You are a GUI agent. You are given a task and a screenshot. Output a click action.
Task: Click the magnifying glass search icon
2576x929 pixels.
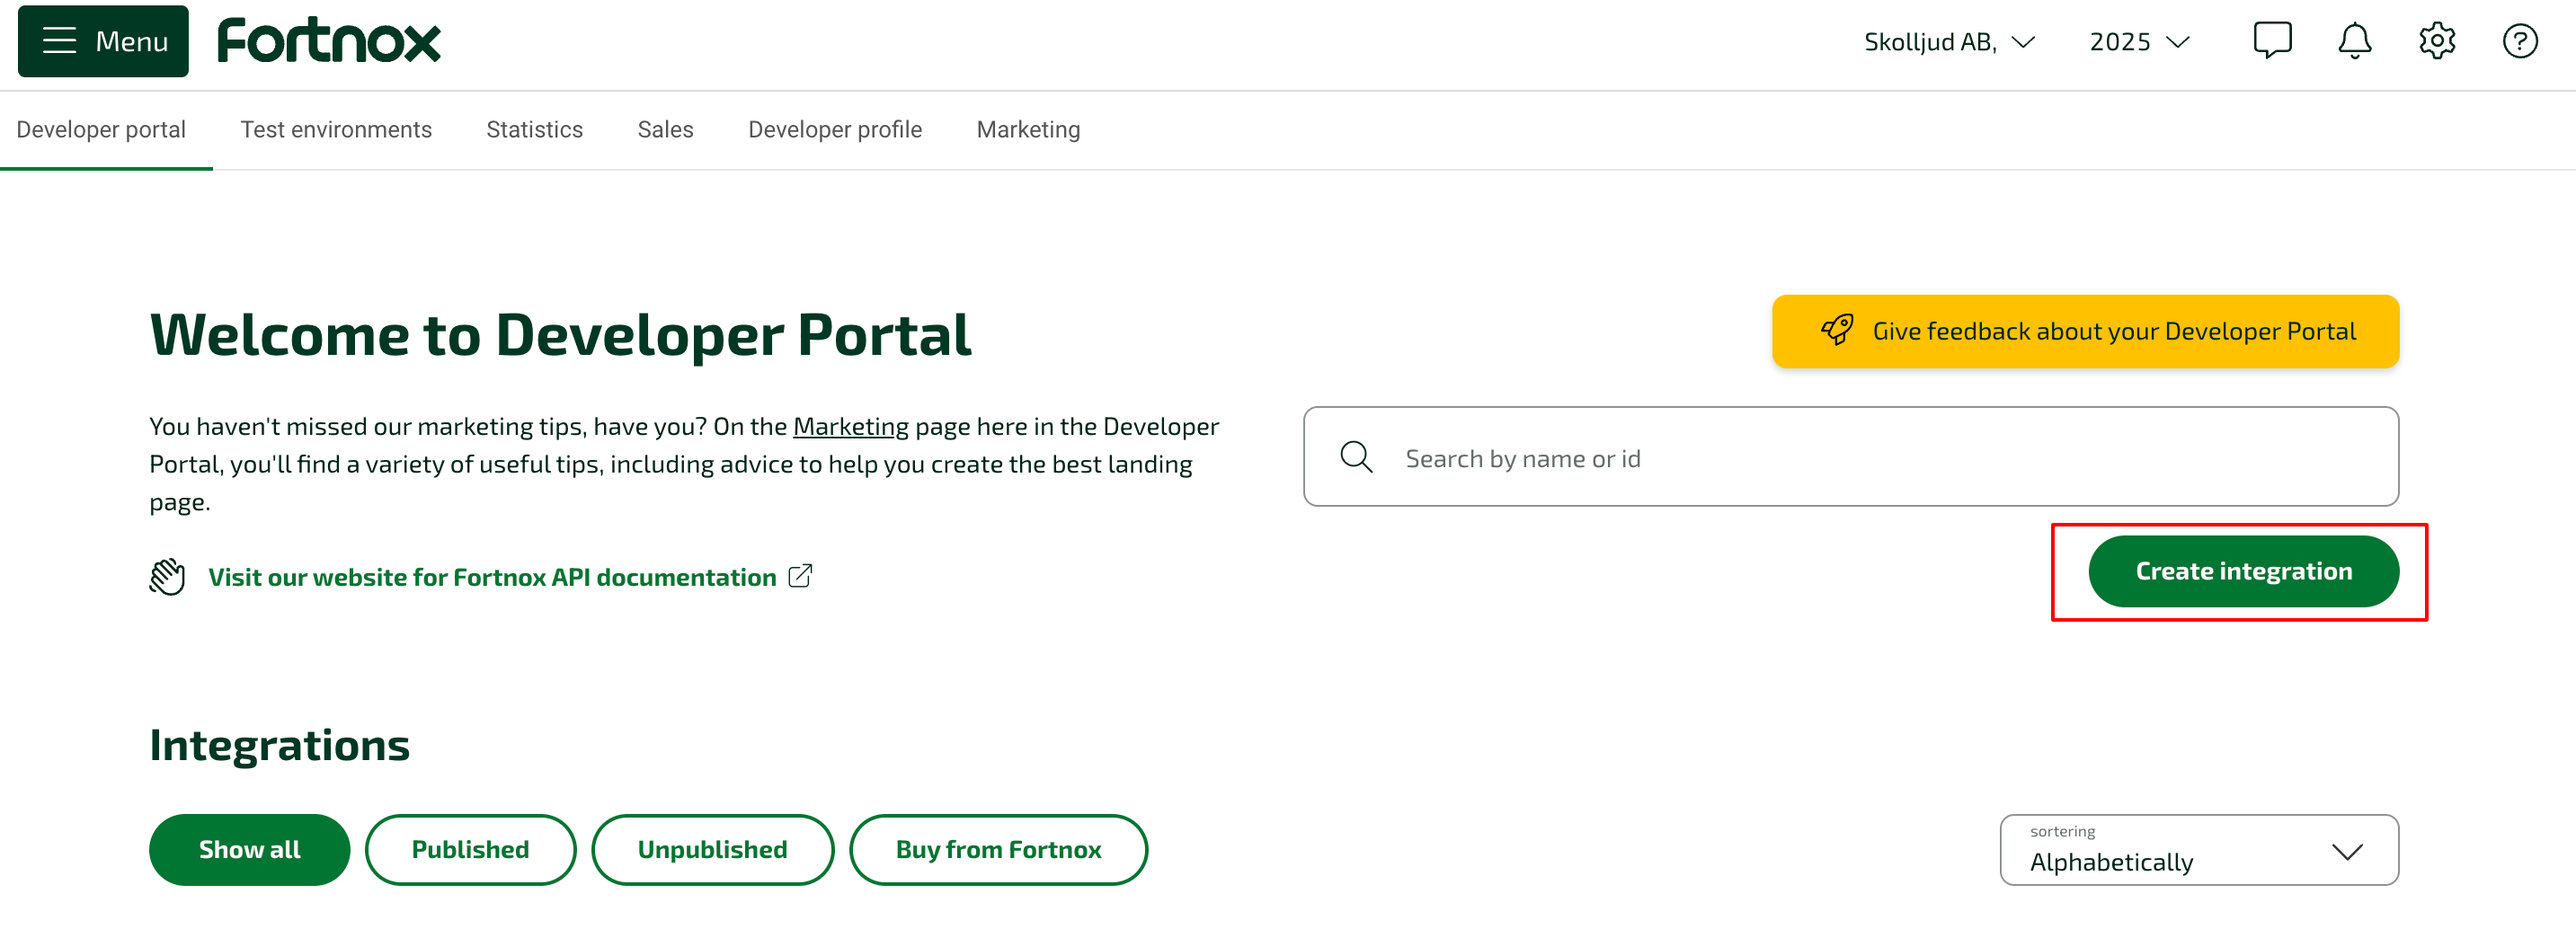click(1356, 457)
